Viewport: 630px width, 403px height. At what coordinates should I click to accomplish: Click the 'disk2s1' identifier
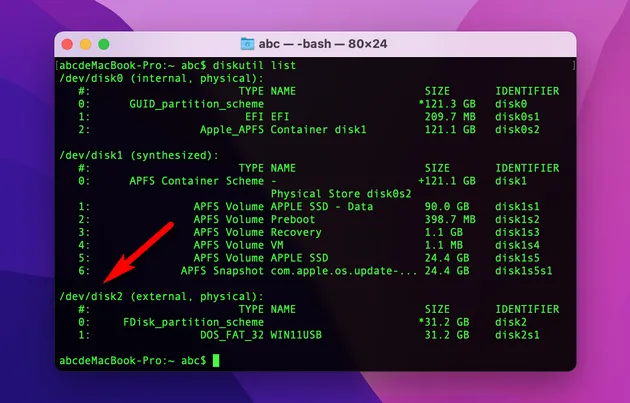(x=517, y=335)
